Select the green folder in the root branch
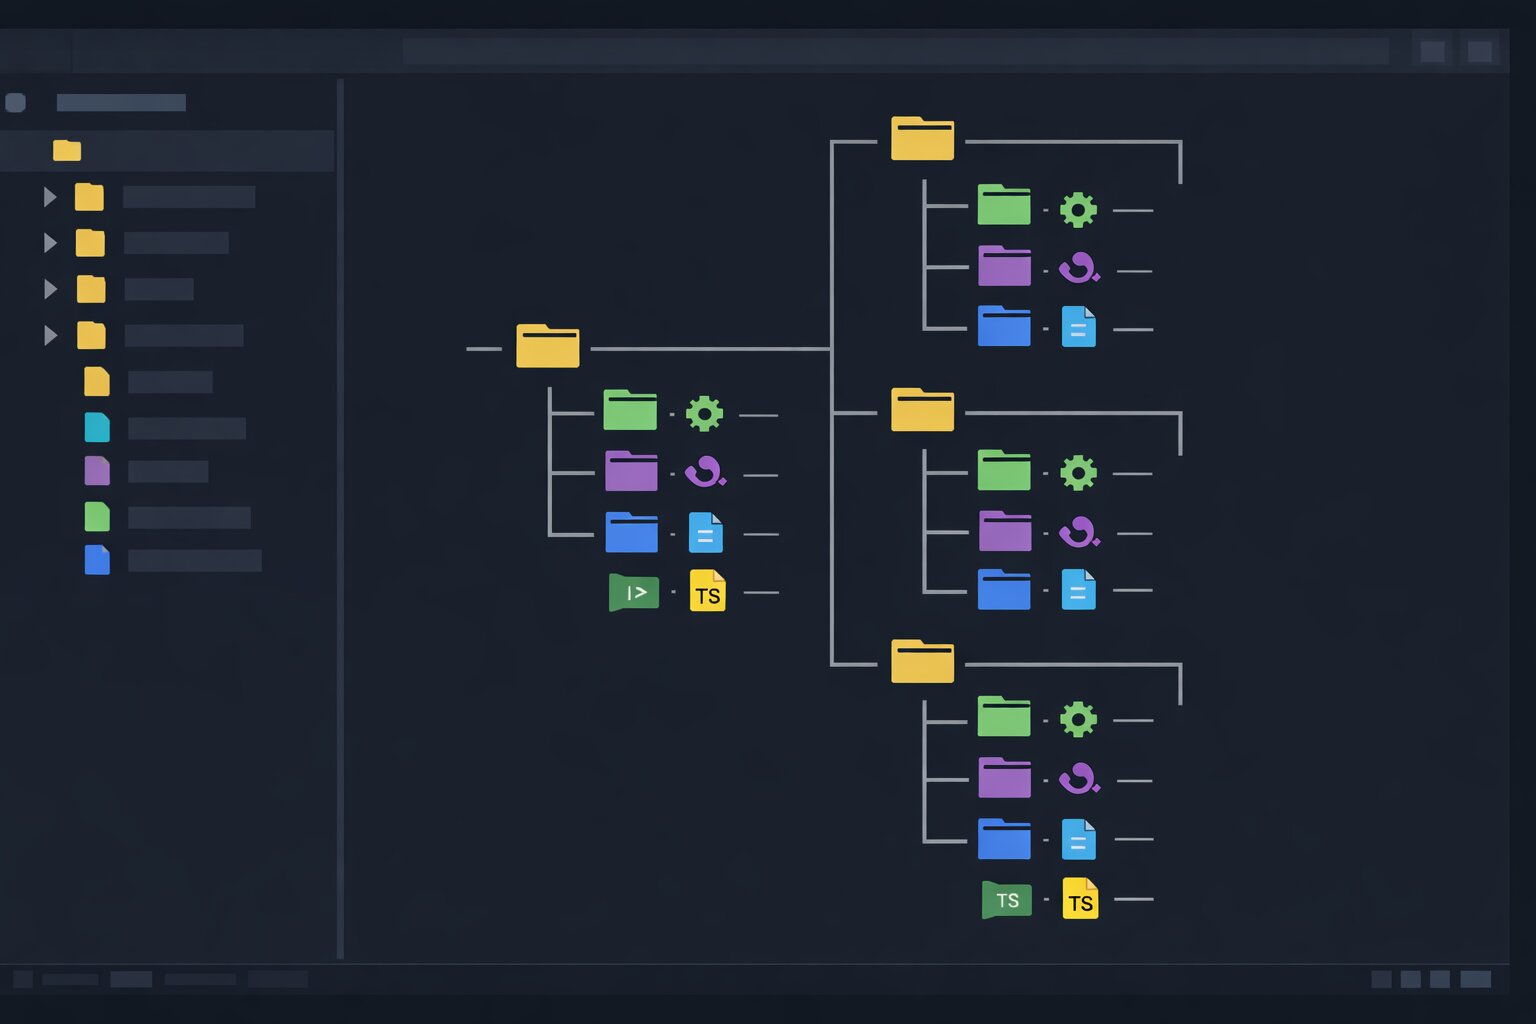The image size is (1536, 1024). coord(630,410)
